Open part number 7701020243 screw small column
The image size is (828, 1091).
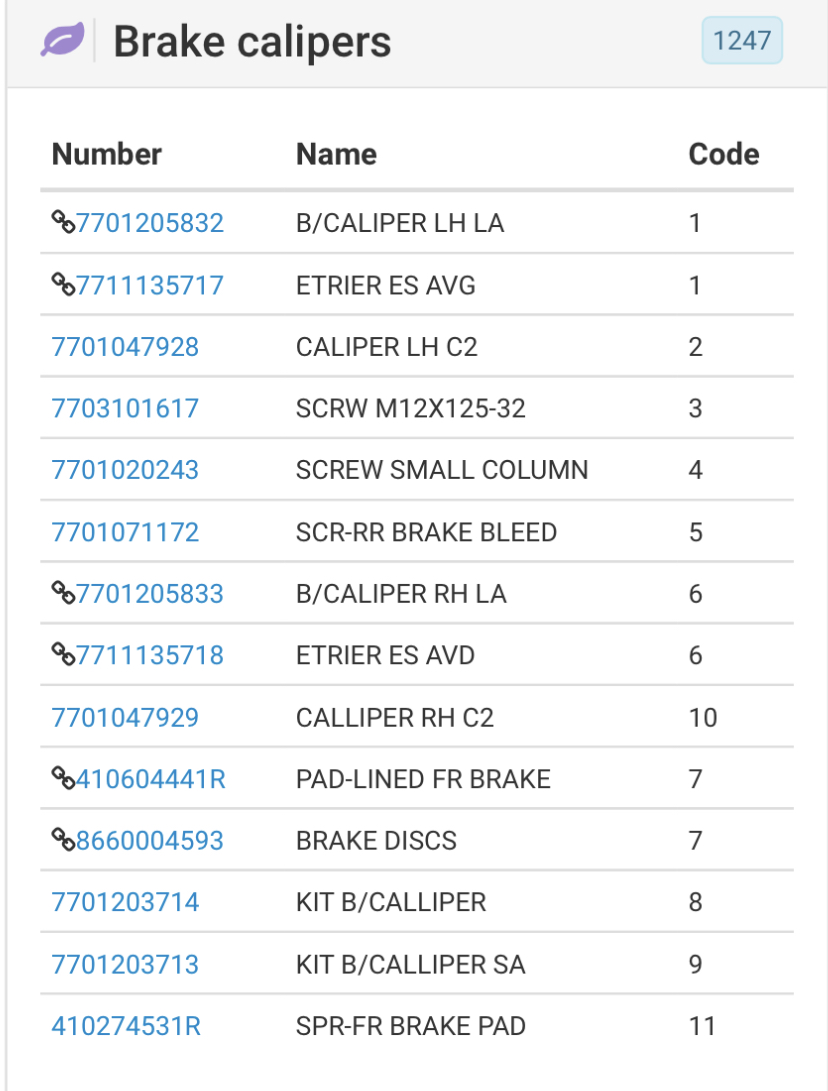click(x=125, y=470)
